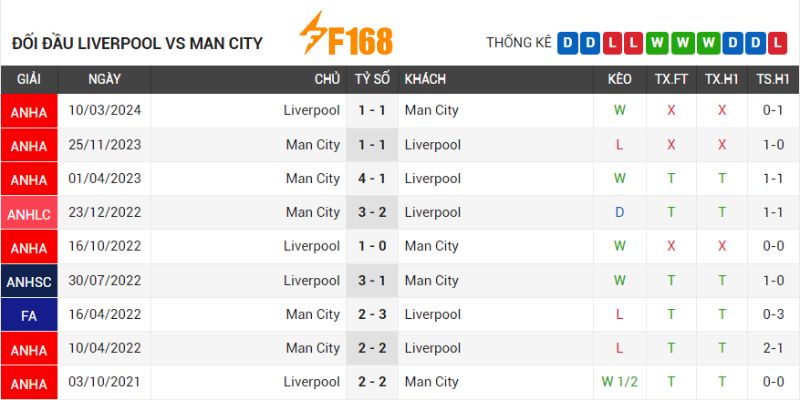Screen dimensions: 800x400
Task: Click the first blue D statistic badge
Action: point(567,43)
